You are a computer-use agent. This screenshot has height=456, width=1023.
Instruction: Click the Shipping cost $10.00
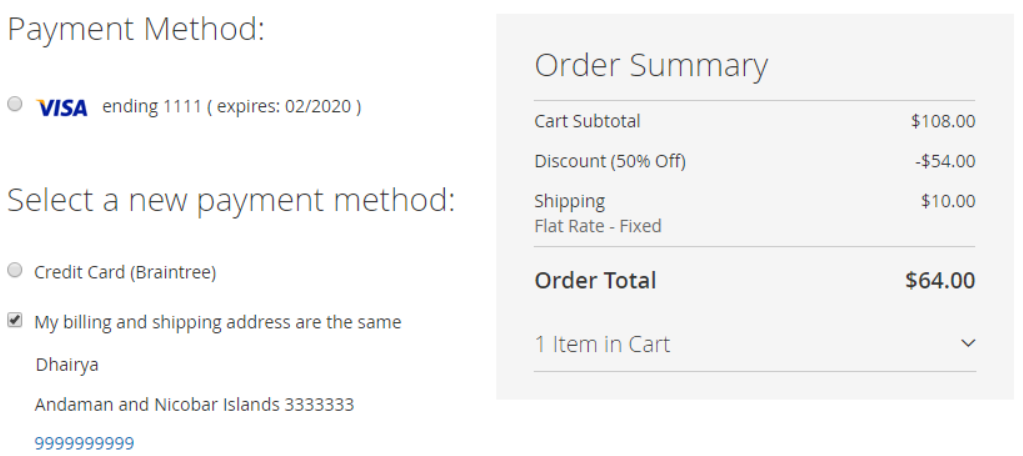coord(948,201)
